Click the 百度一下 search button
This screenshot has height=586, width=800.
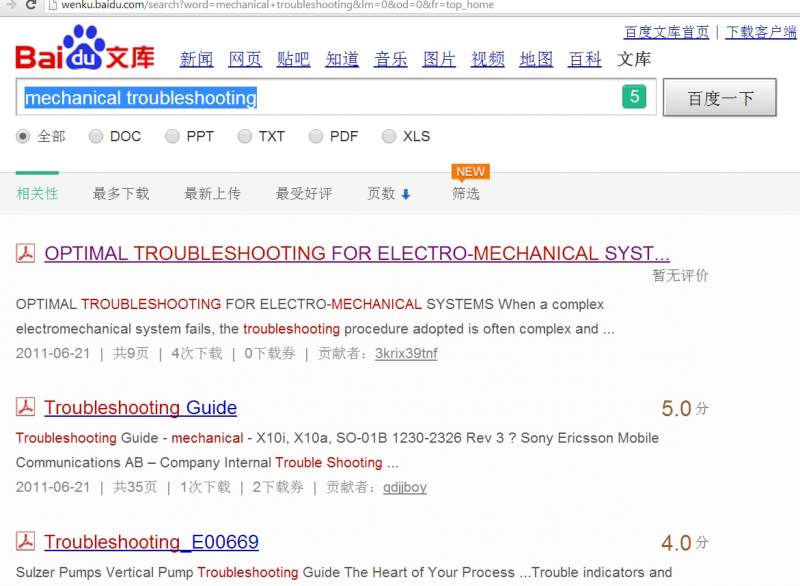pos(719,97)
